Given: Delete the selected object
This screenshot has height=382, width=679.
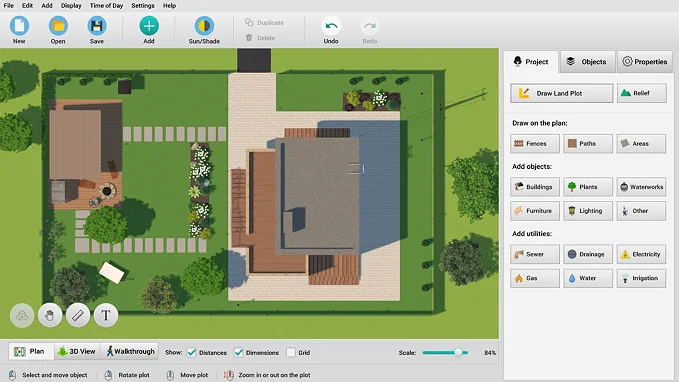Looking at the screenshot, I should click(260, 38).
